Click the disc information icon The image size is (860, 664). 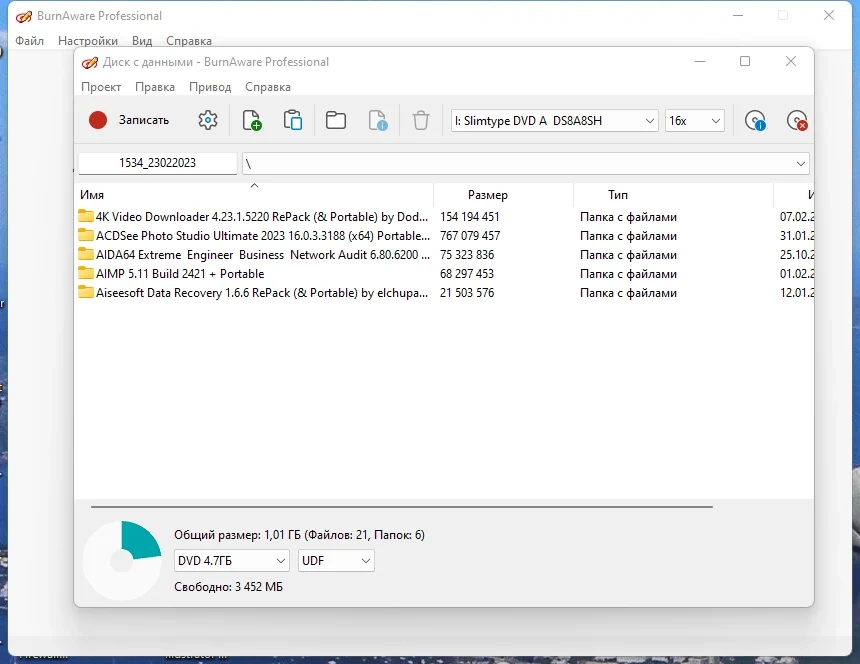tap(755, 120)
